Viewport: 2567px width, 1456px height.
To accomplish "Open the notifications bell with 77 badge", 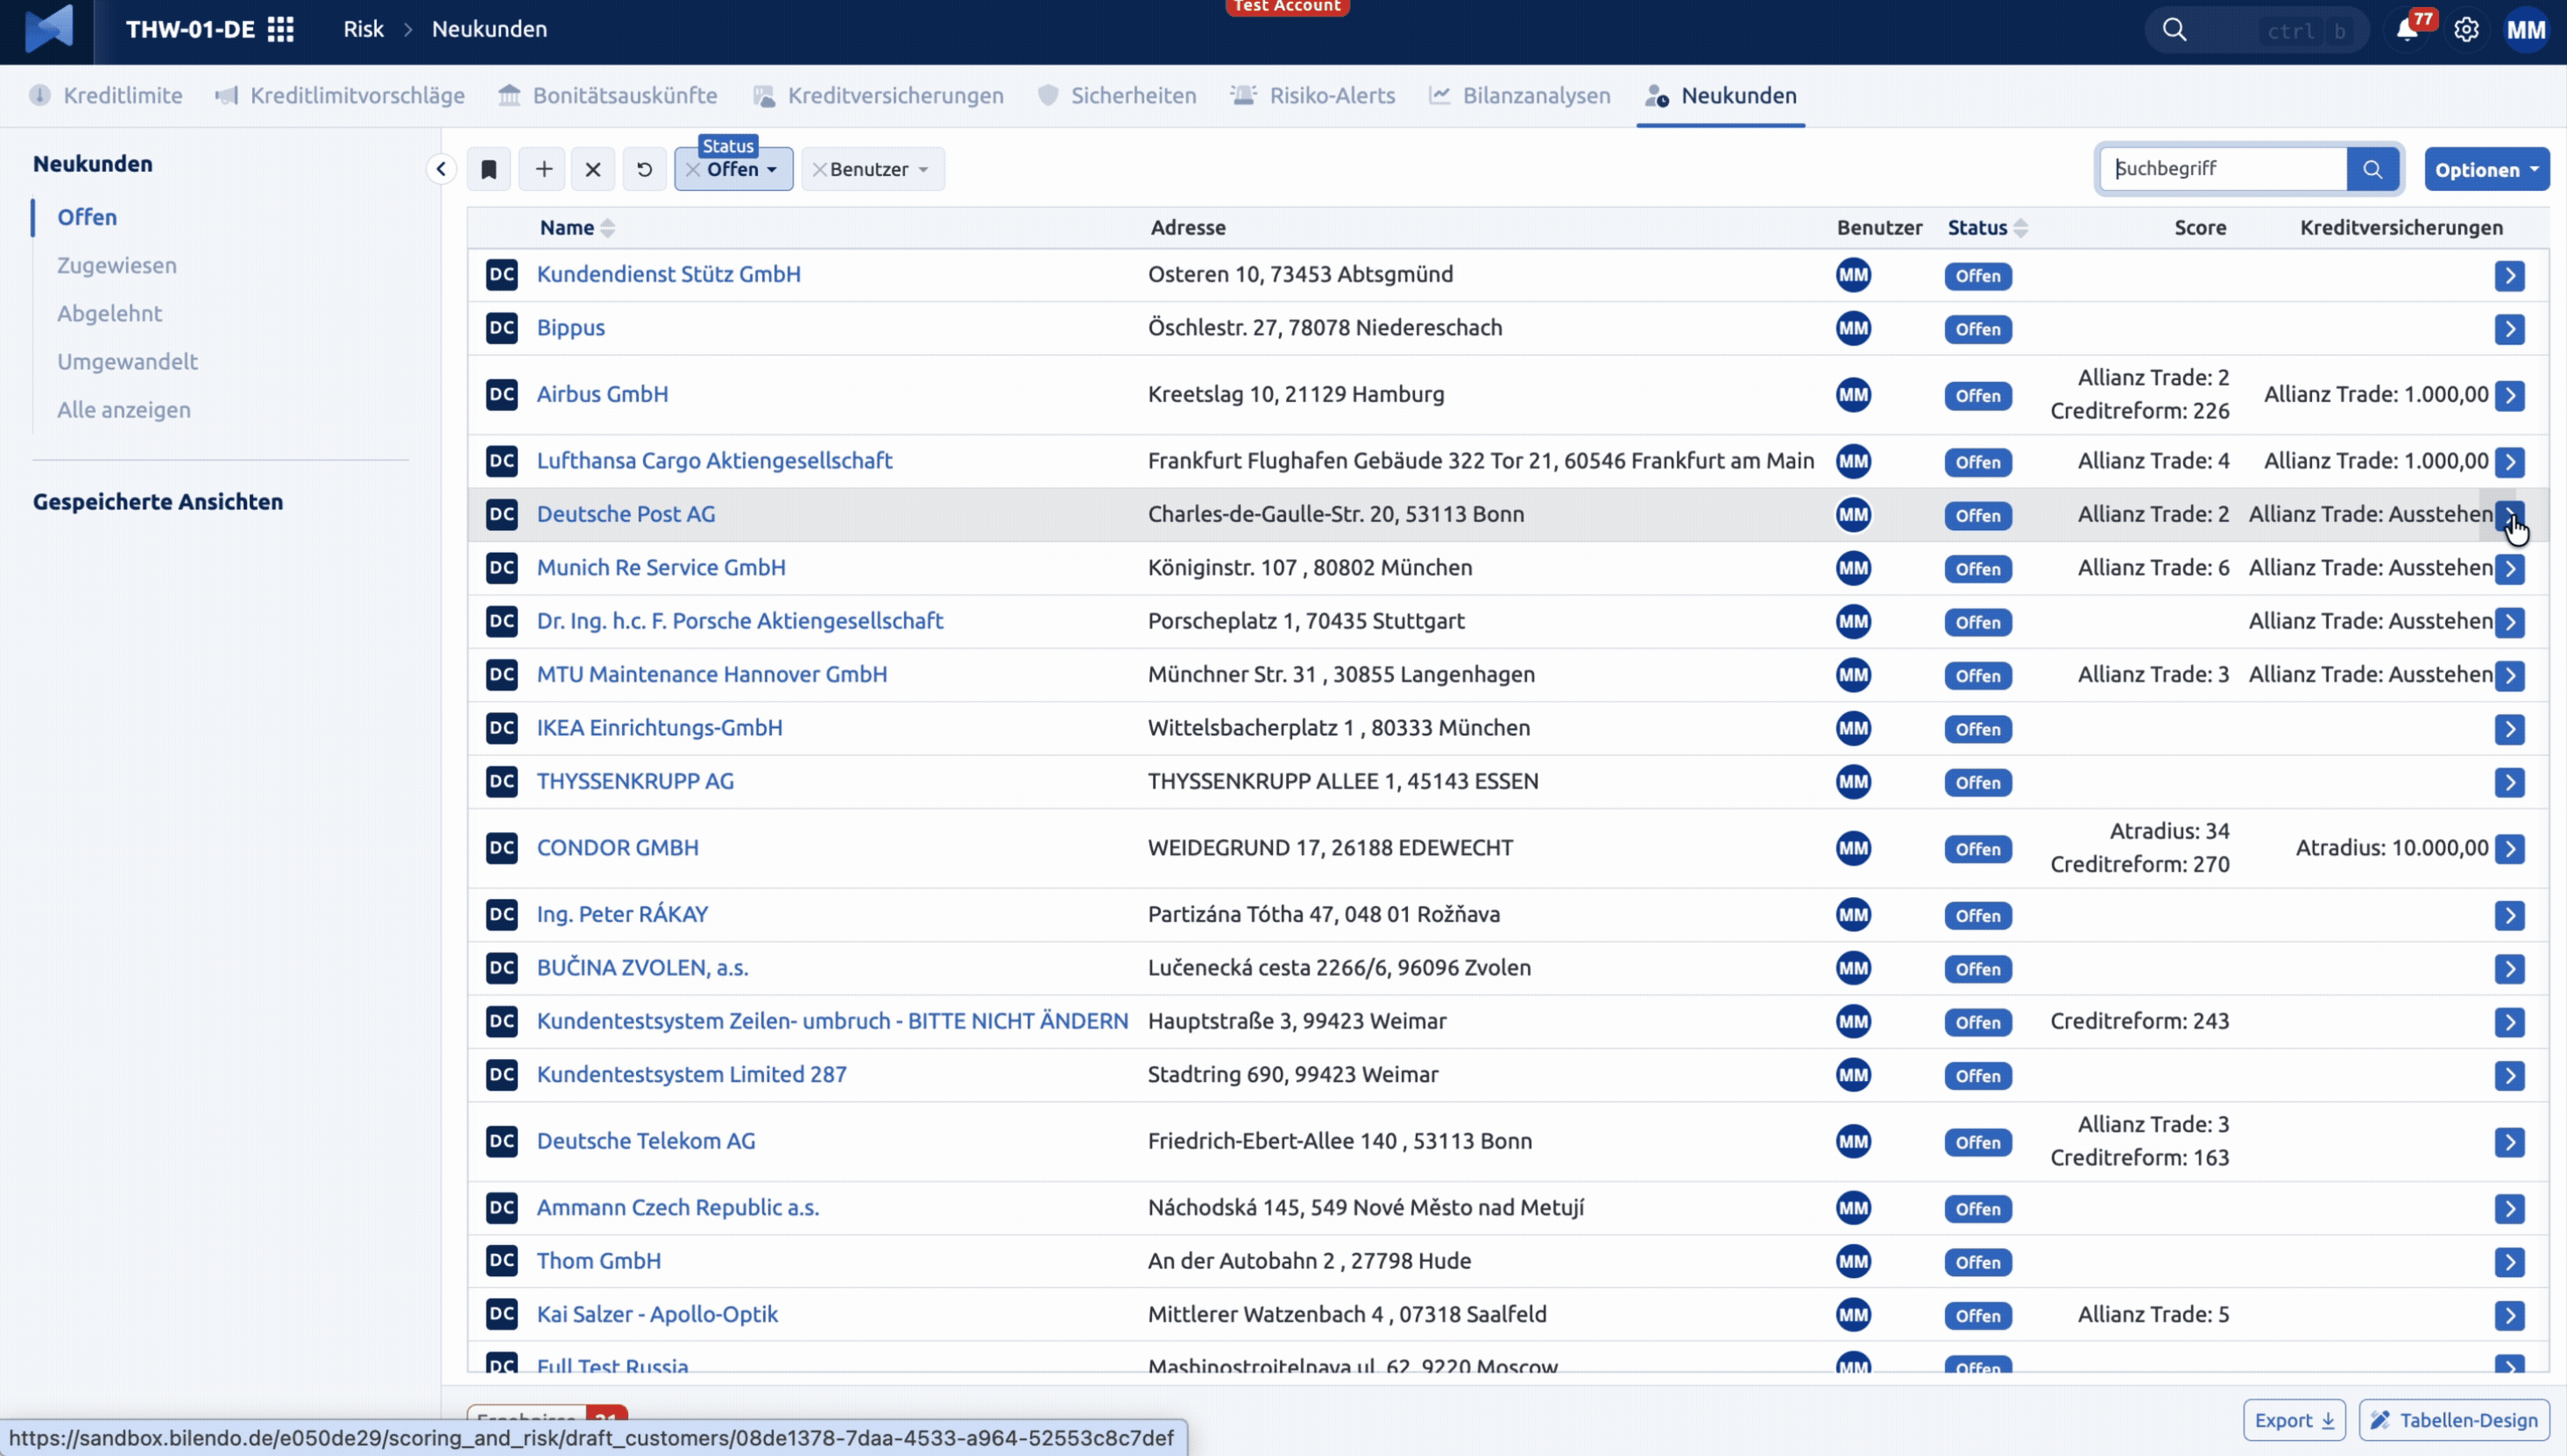I will [2408, 30].
